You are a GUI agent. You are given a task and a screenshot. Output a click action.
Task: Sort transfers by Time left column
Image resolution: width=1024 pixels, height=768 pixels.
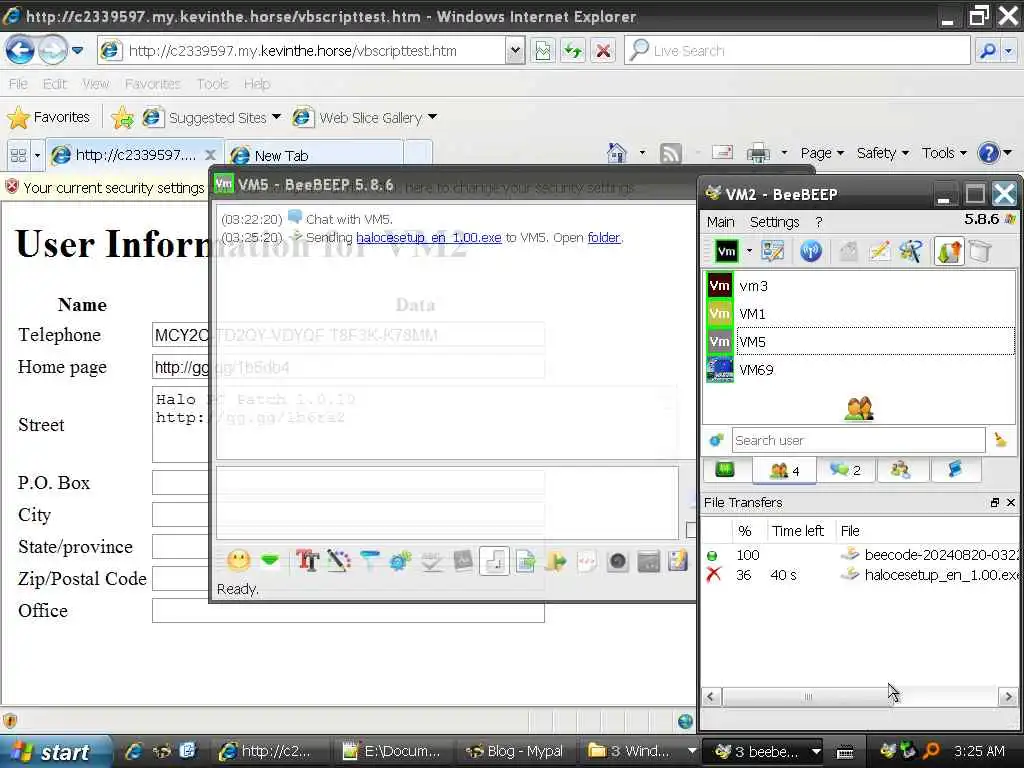(x=798, y=530)
